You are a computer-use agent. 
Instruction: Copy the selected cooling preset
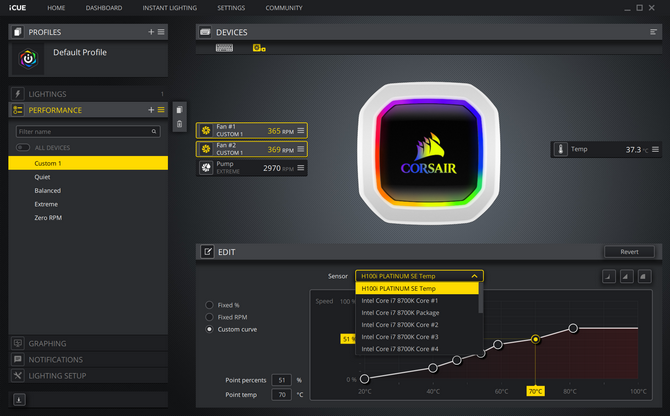(179, 110)
